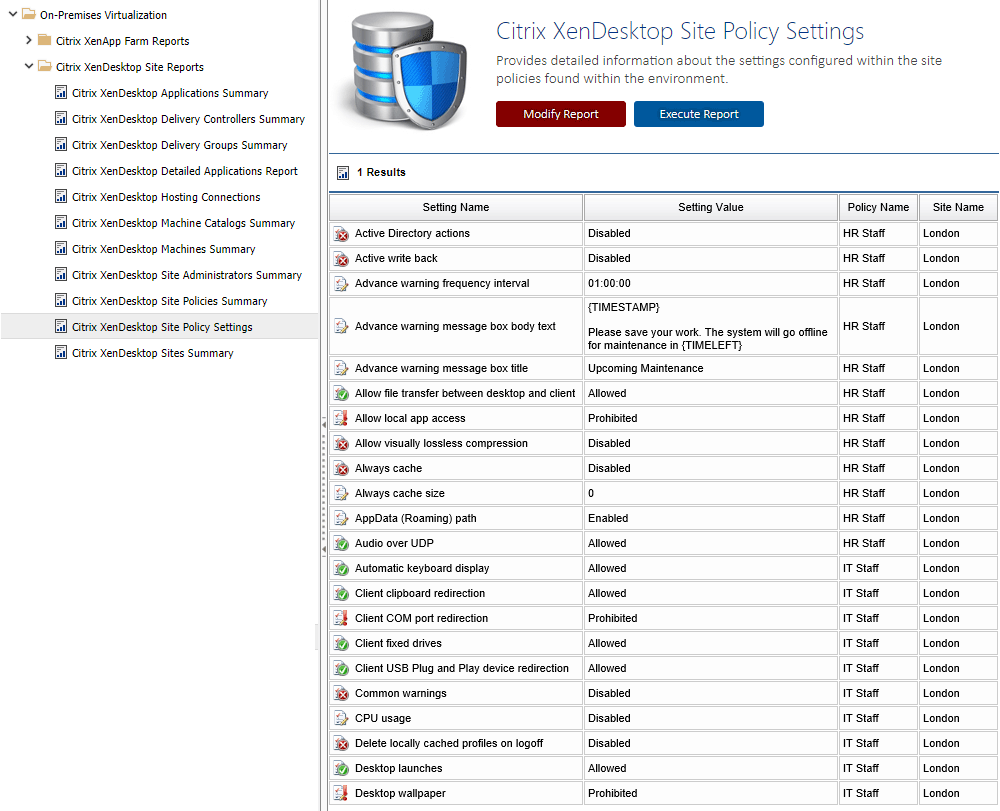This screenshot has height=811, width=1000.
Task: Click HR Staff in the Always cache row
Action: tap(864, 468)
